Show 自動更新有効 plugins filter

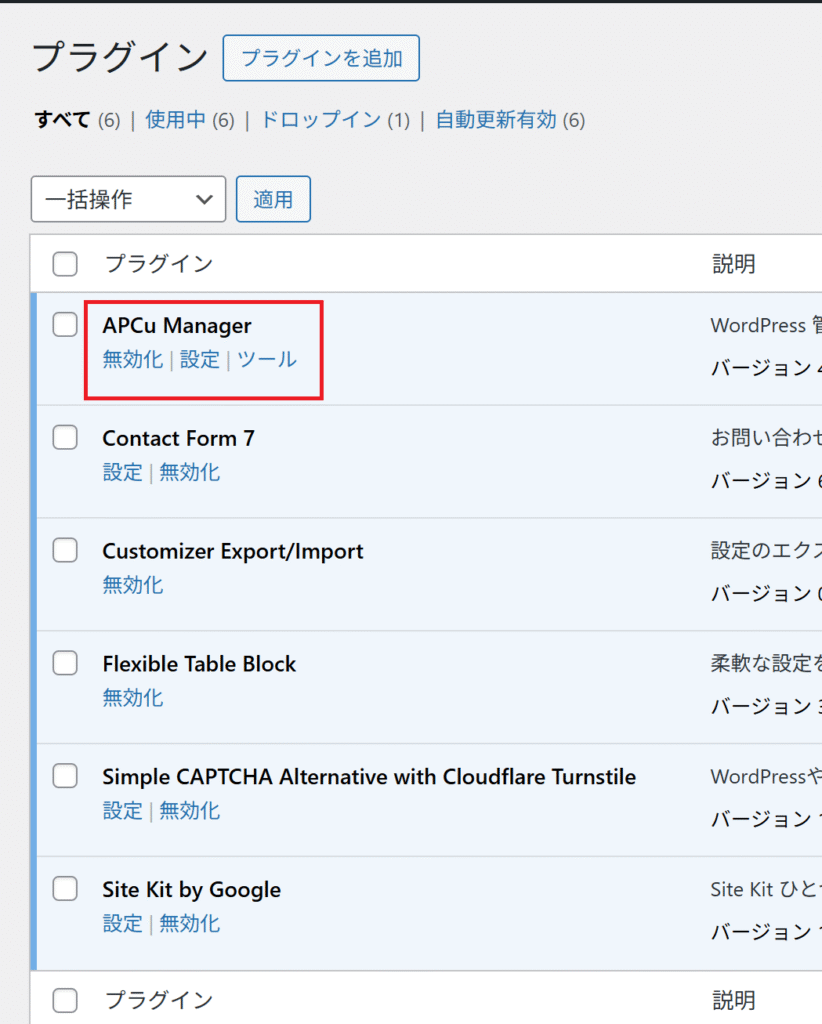point(495,120)
